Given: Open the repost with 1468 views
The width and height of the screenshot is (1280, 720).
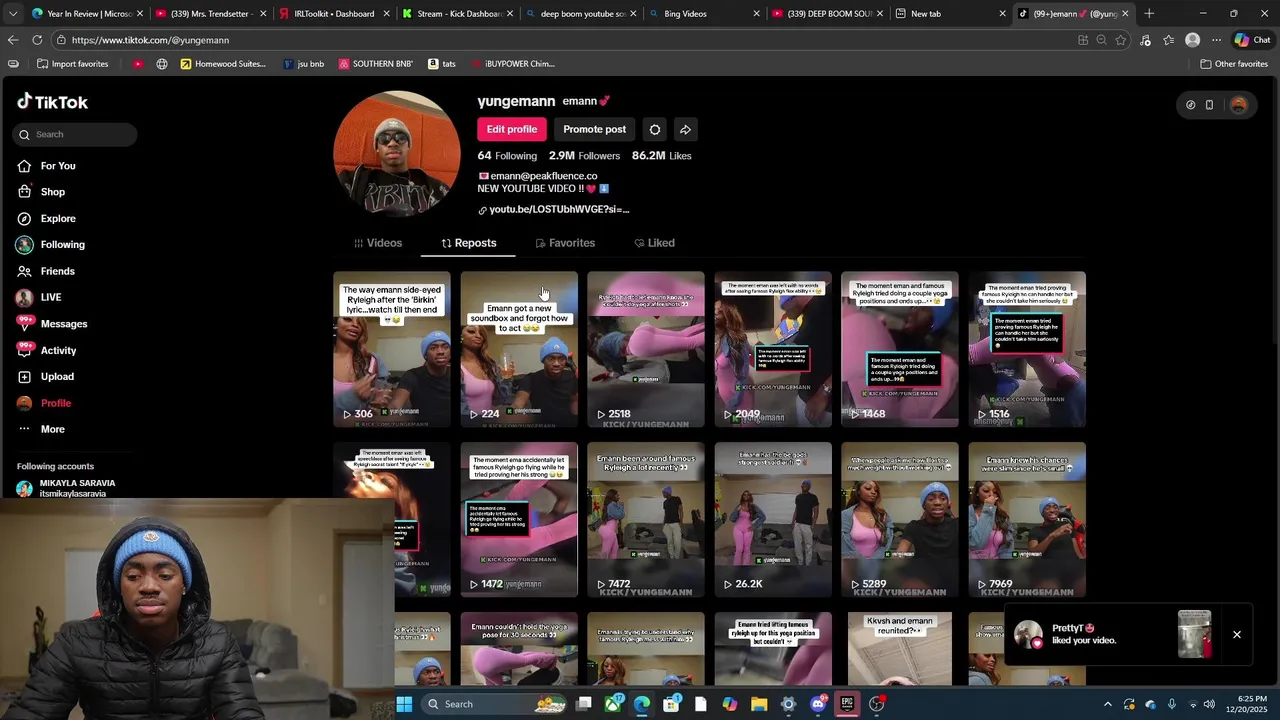Looking at the screenshot, I should [x=900, y=349].
